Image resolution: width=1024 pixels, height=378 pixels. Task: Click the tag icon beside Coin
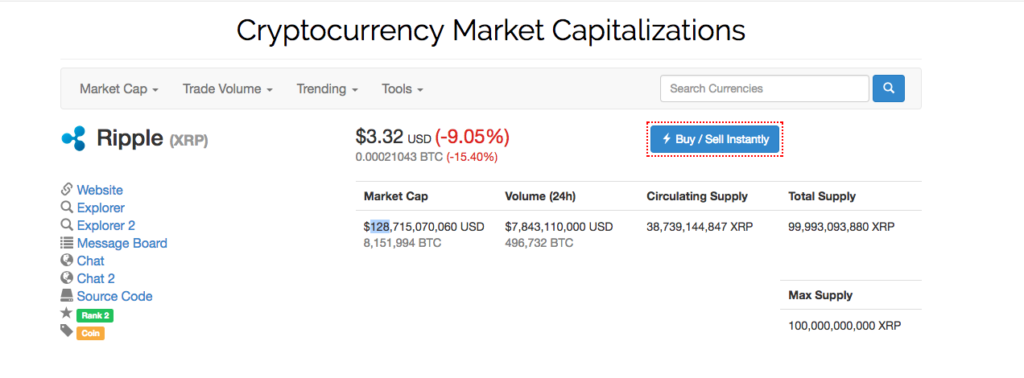click(66, 331)
